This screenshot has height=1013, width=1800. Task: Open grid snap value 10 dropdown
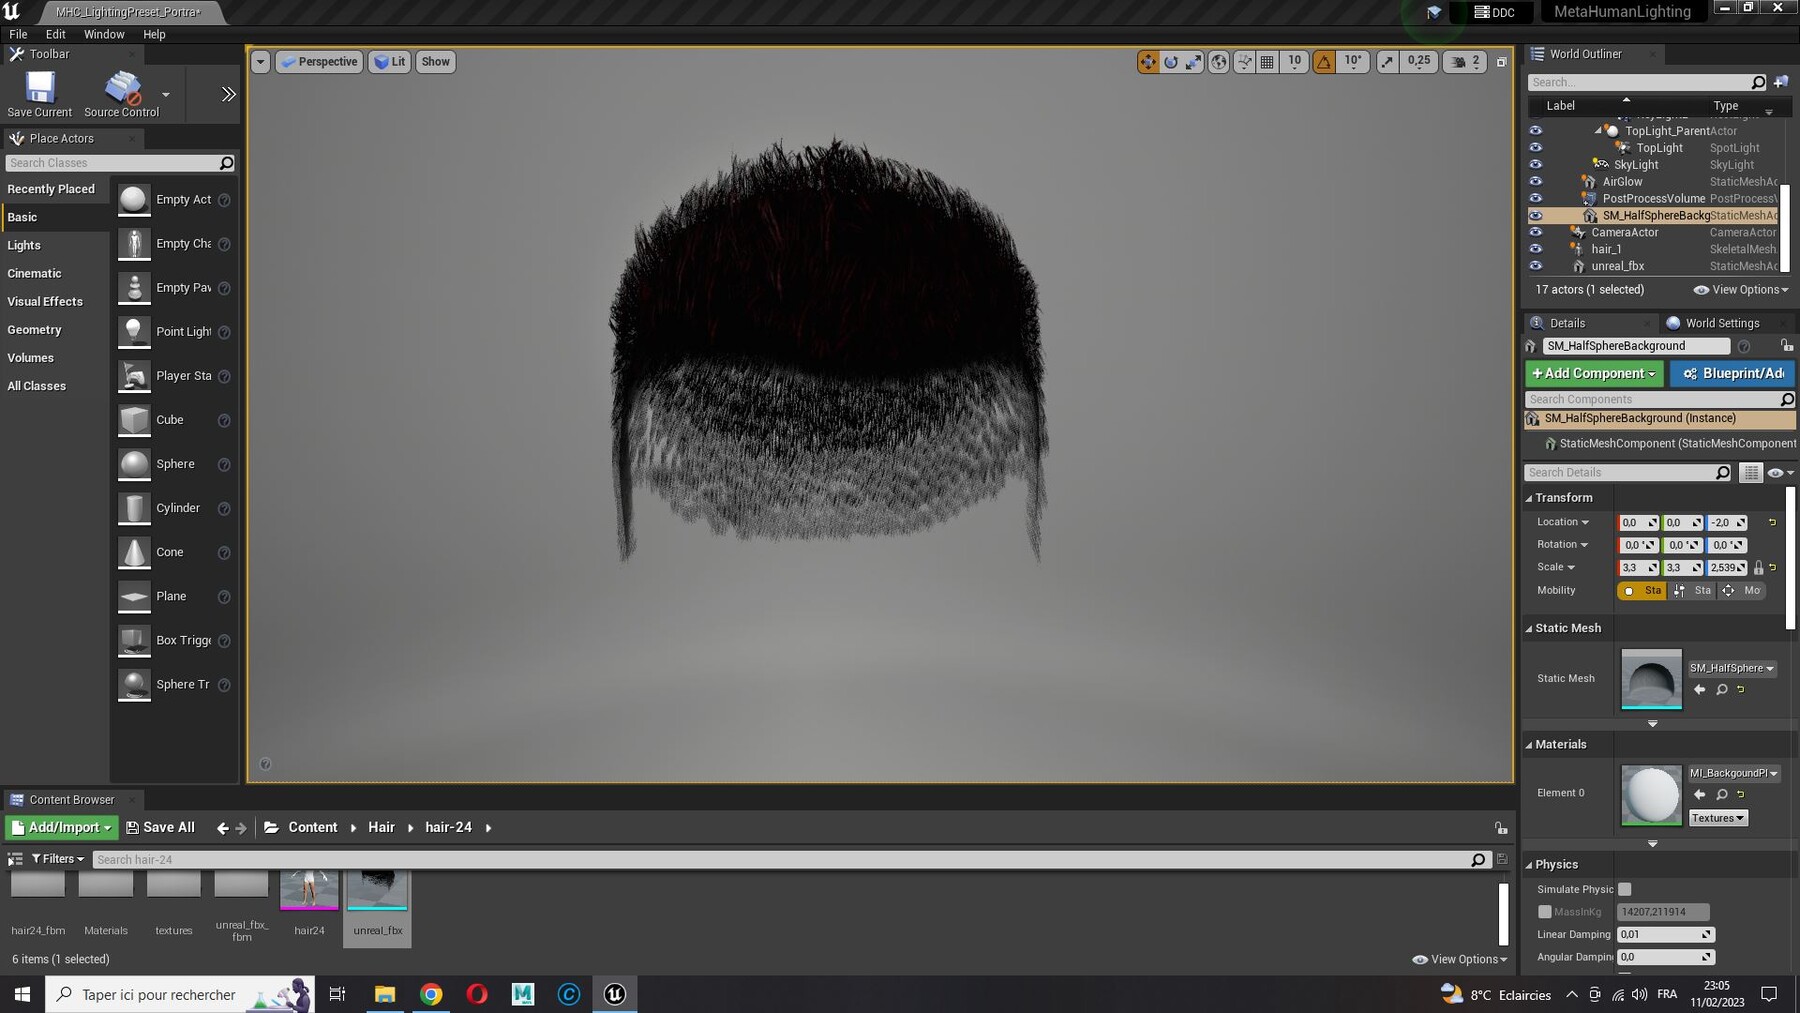tap(1294, 62)
